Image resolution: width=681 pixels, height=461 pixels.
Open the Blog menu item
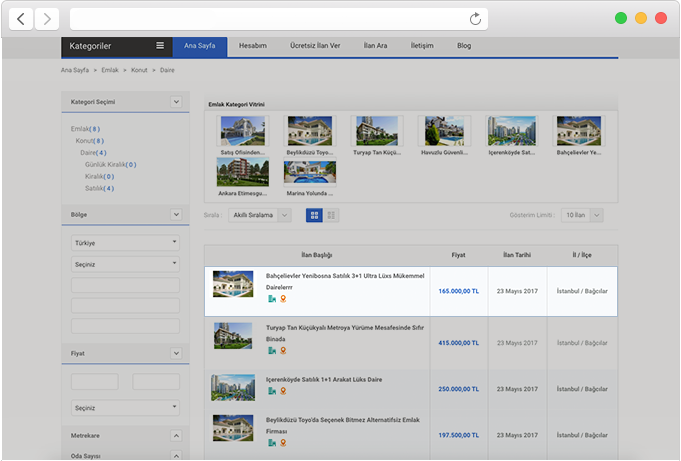(464, 46)
